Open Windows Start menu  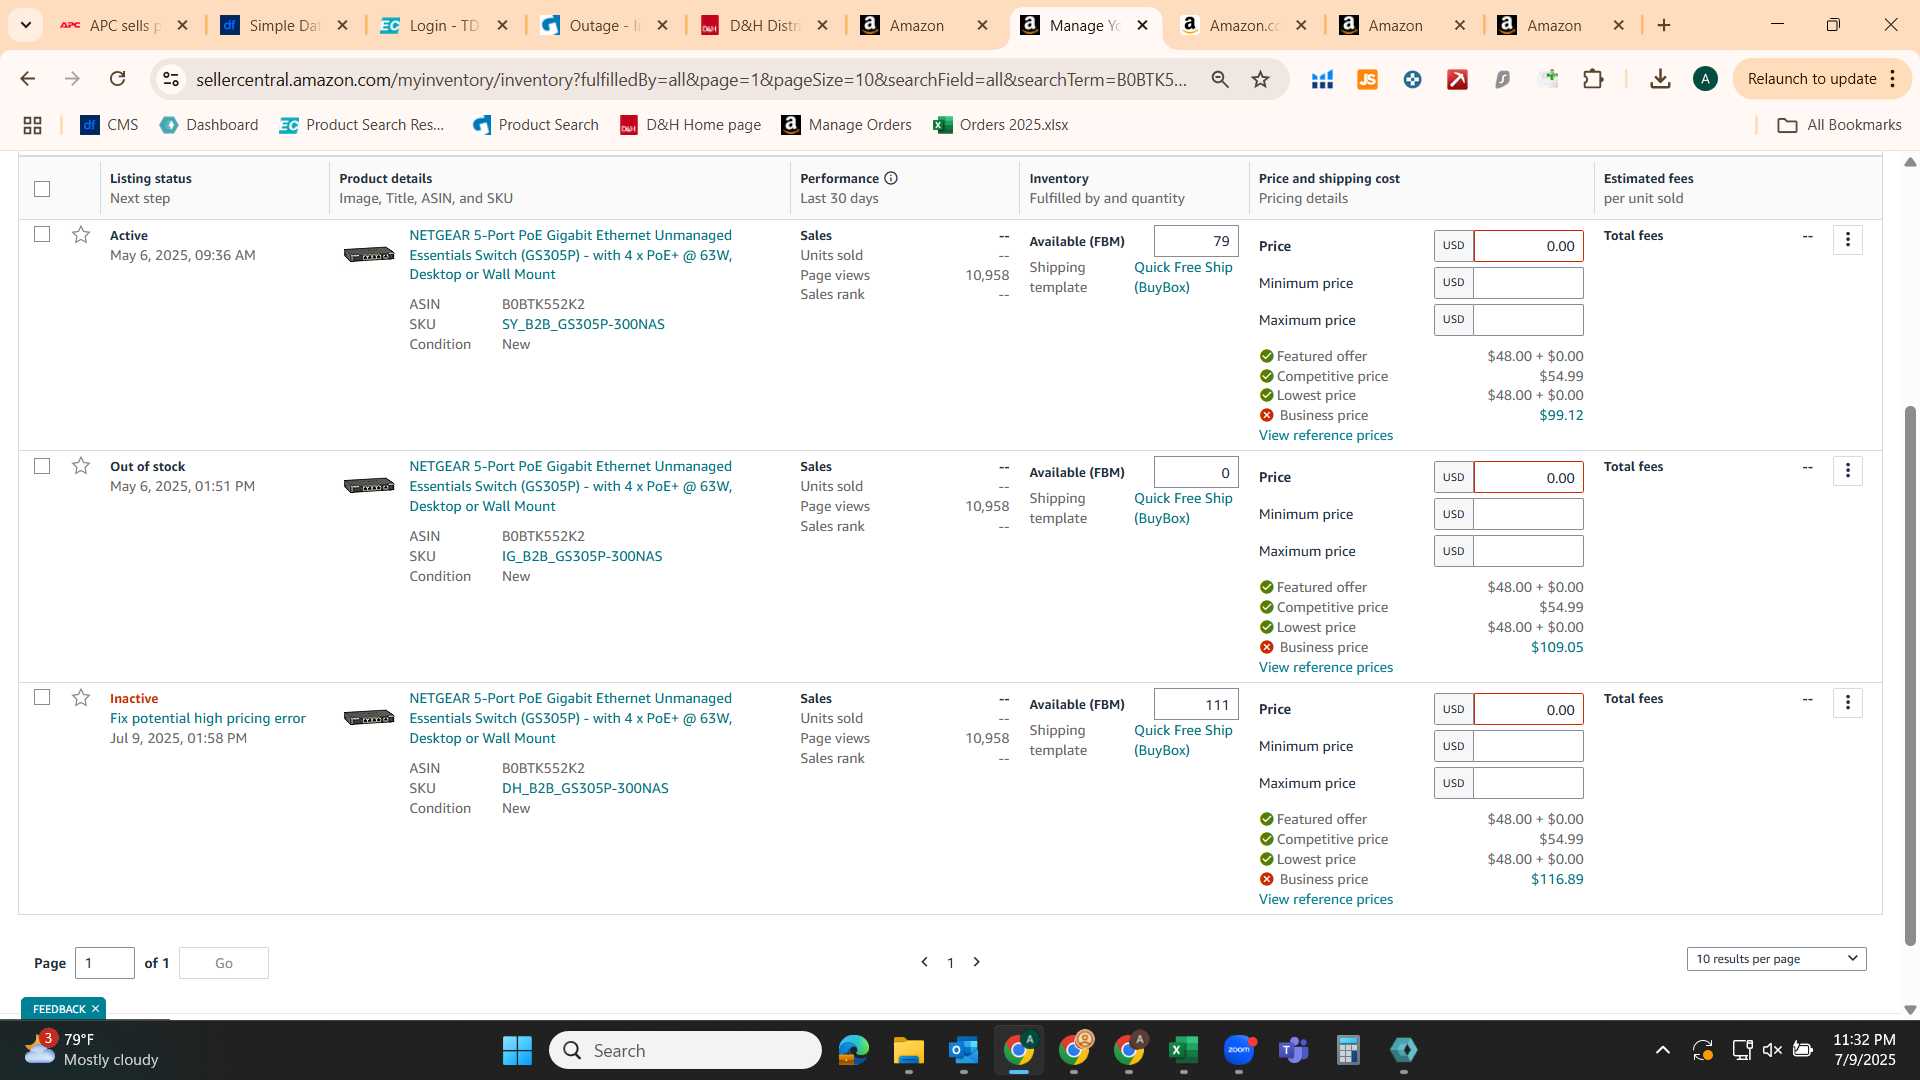tap(517, 1050)
